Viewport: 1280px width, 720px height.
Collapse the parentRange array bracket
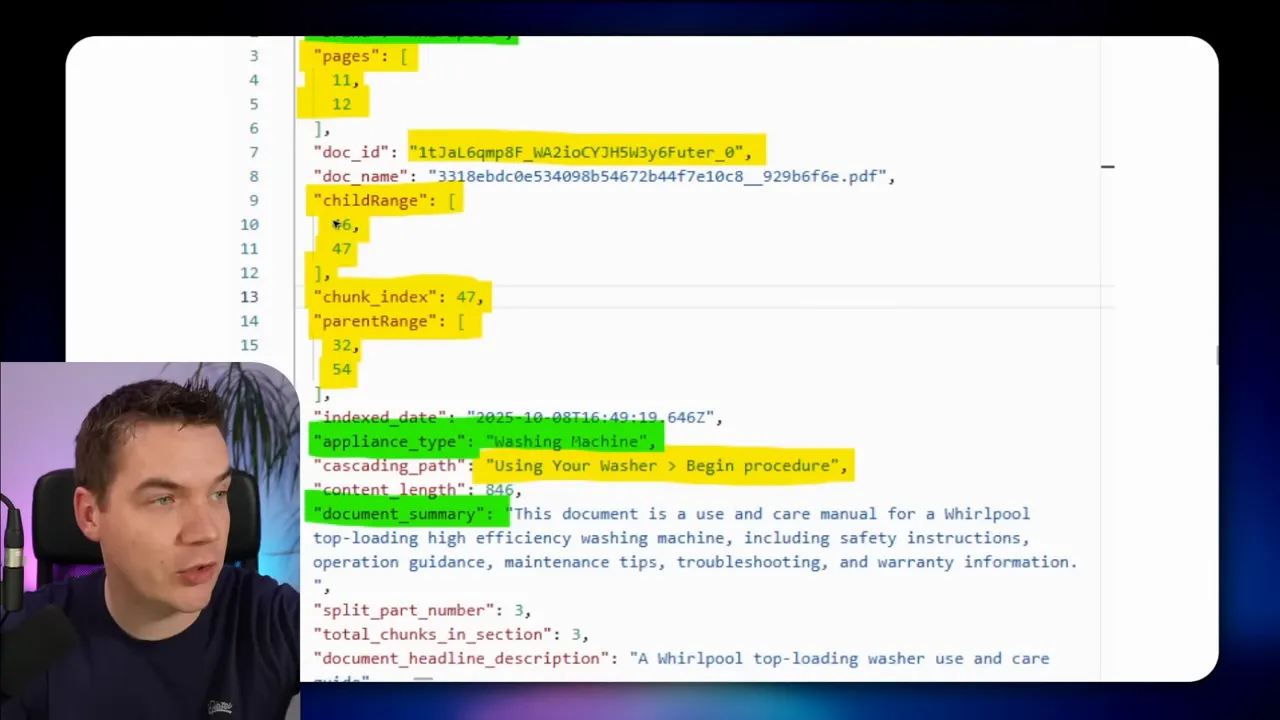pos(460,321)
